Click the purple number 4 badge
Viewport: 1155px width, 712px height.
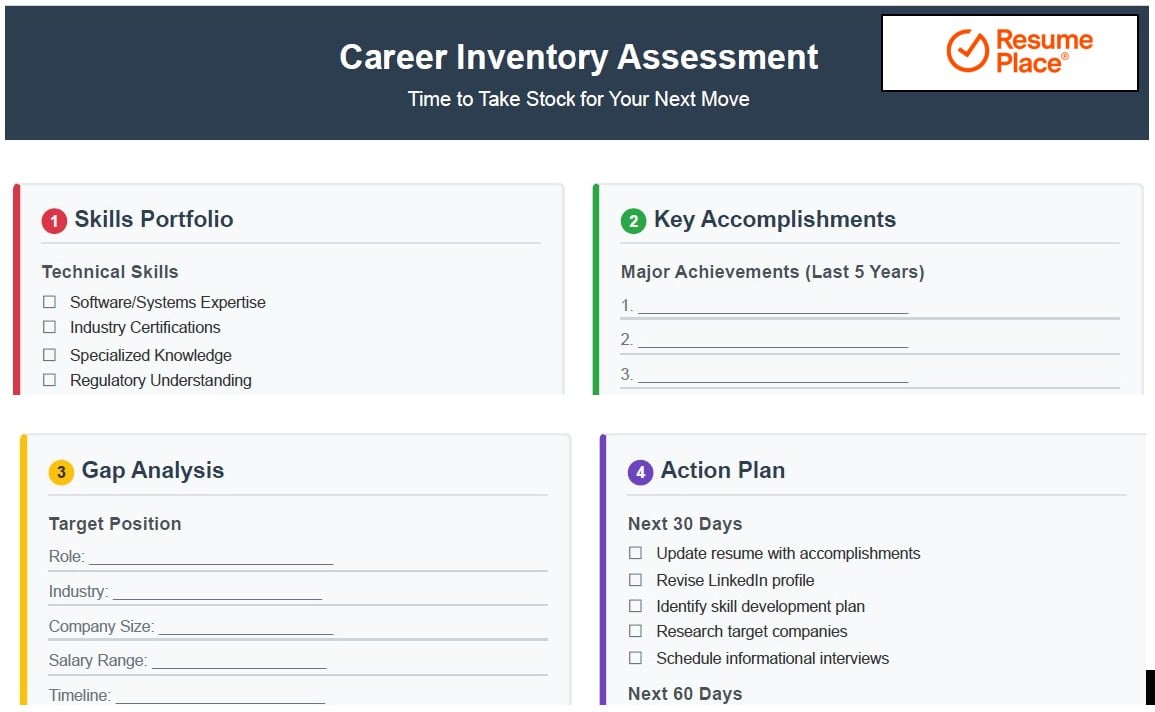tap(640, 472)
